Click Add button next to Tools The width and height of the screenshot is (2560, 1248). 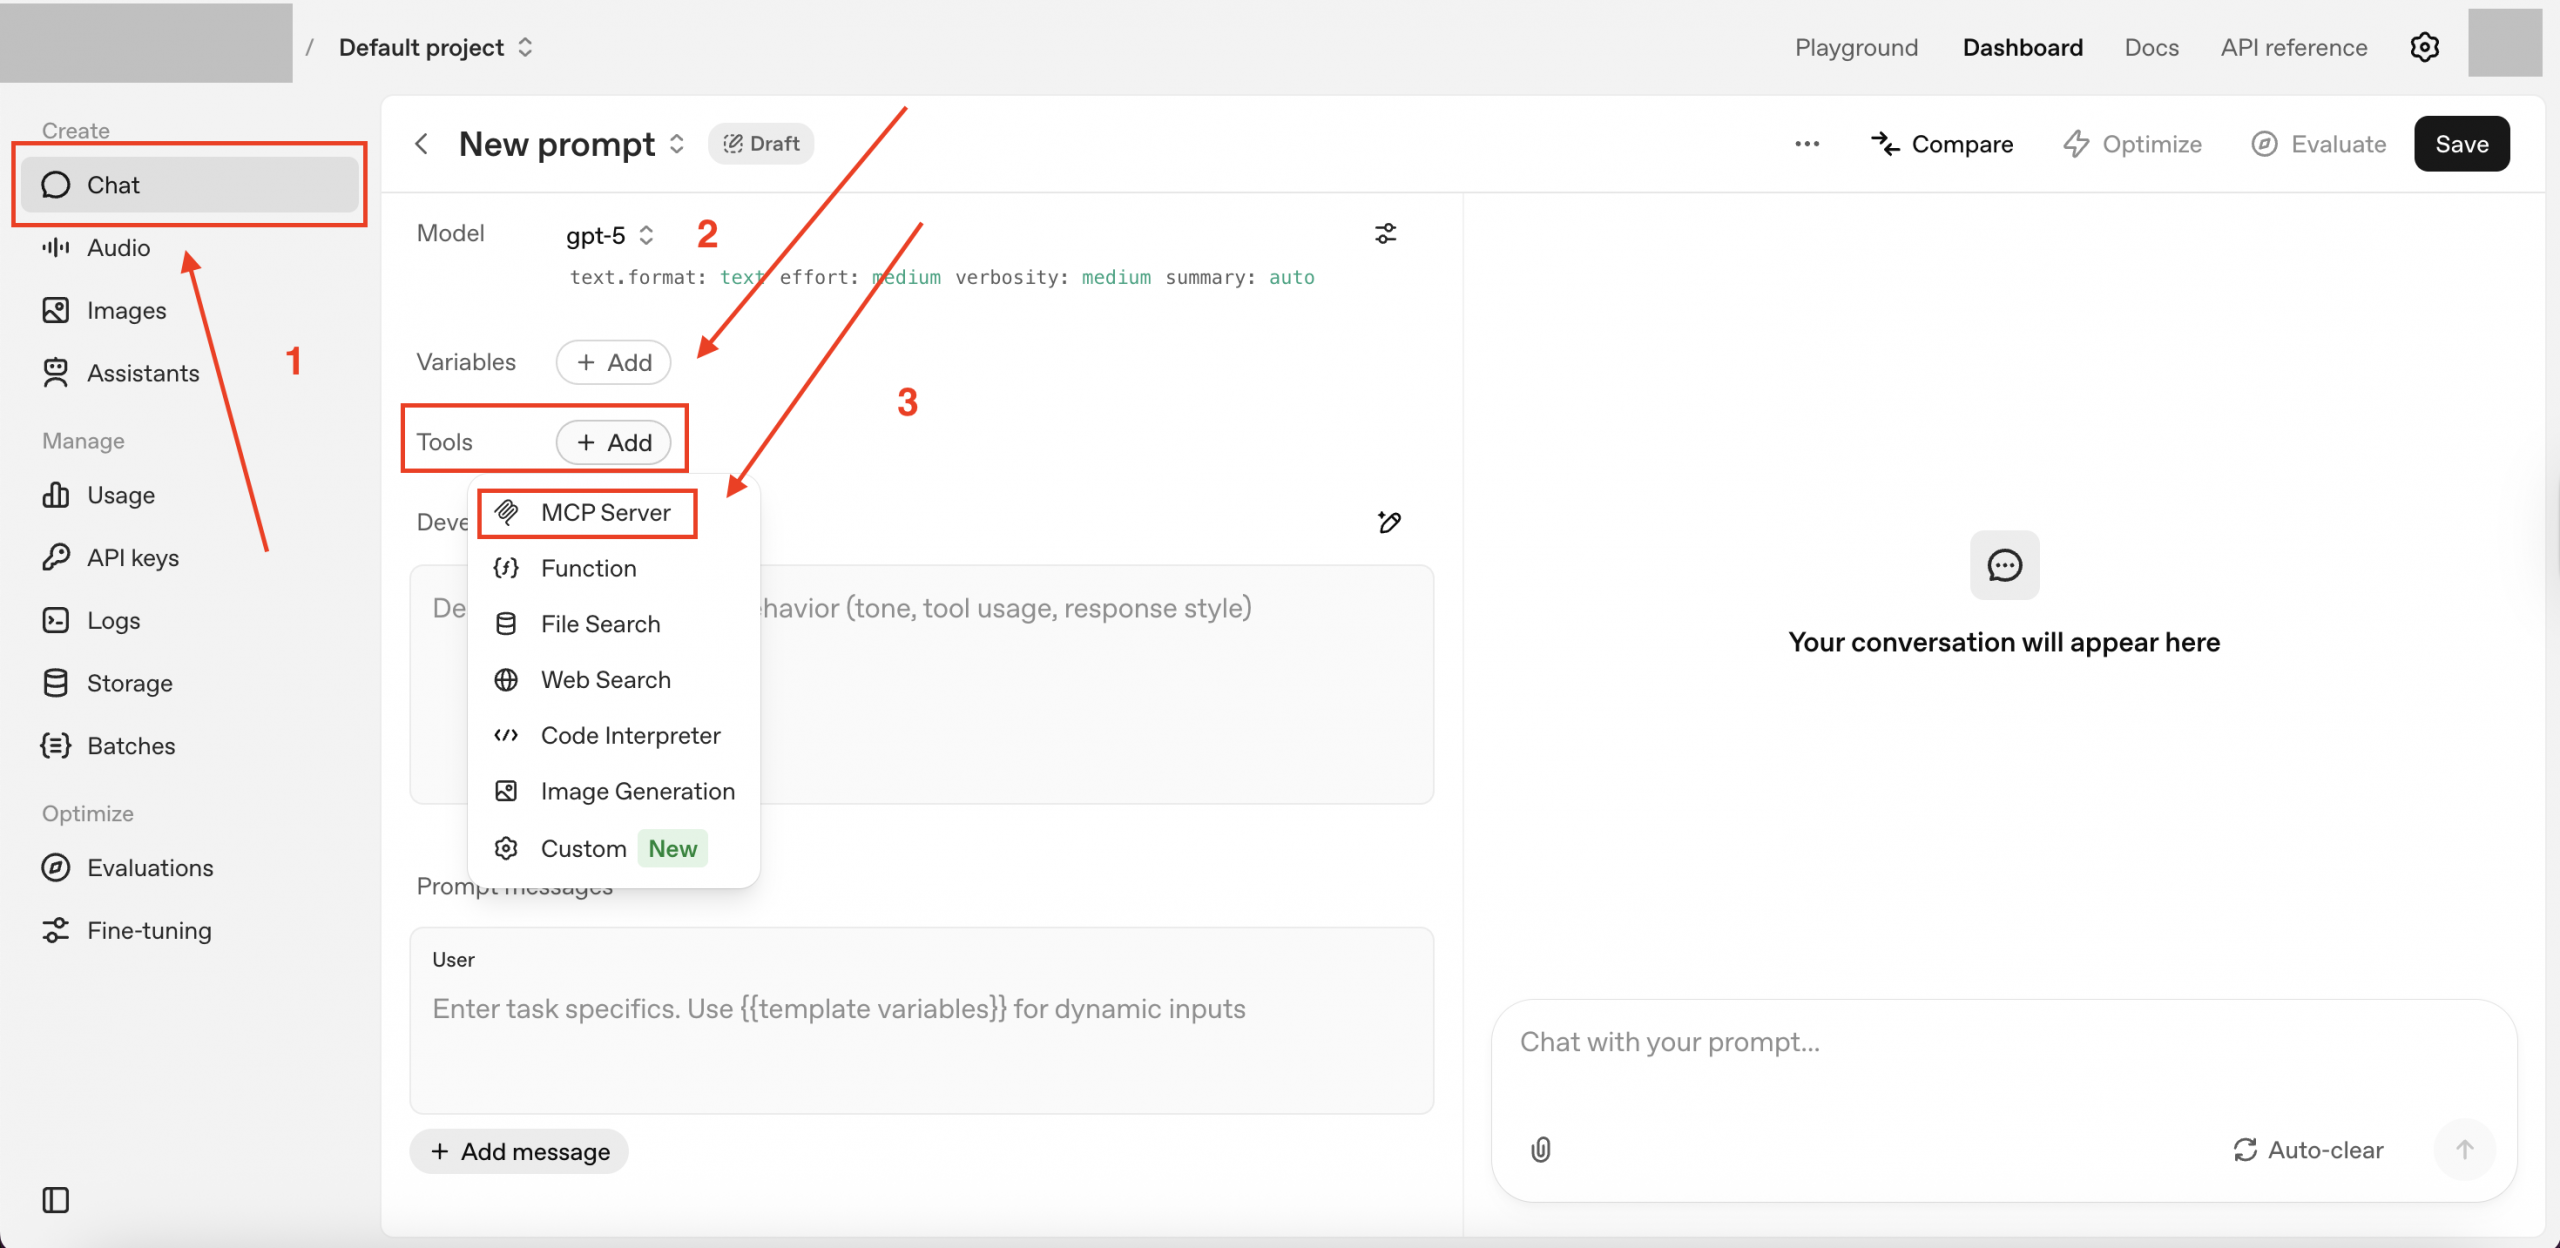click(x=614, y=442)
